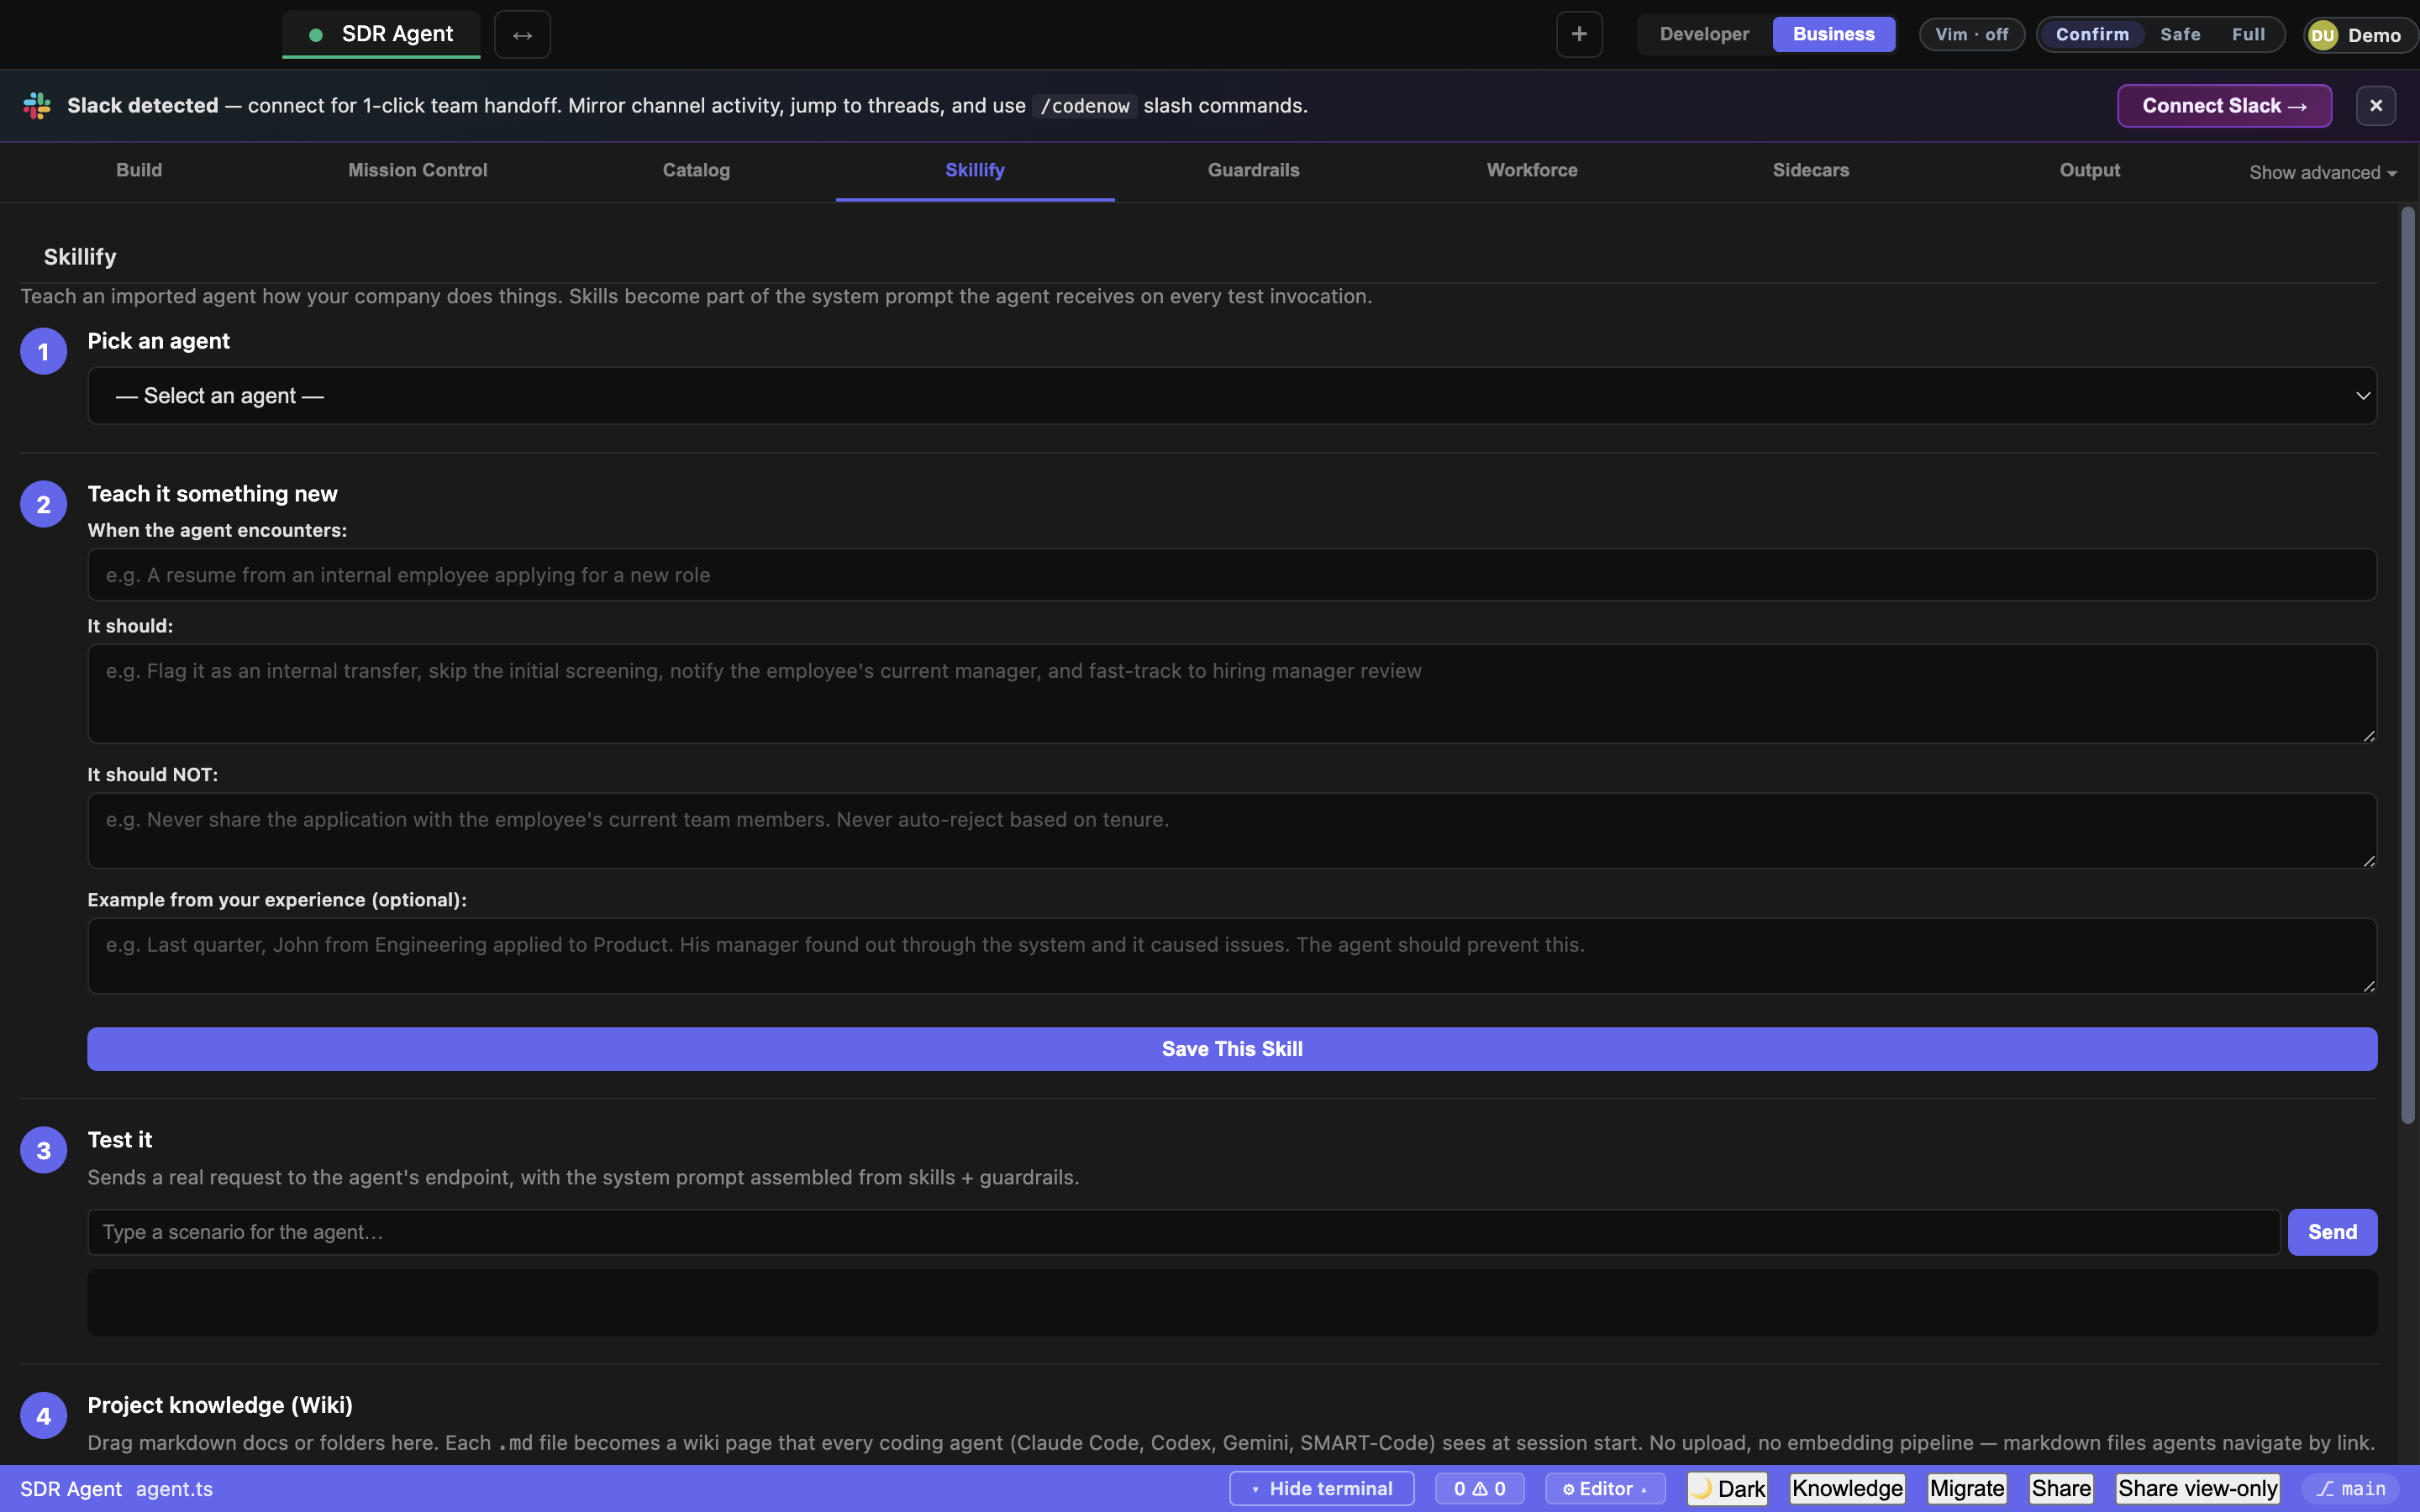Click the split-view arrows icon beside SDR Agent
The width and height of the screenshot is (2420, 1512).
click(x=522, y=35)
